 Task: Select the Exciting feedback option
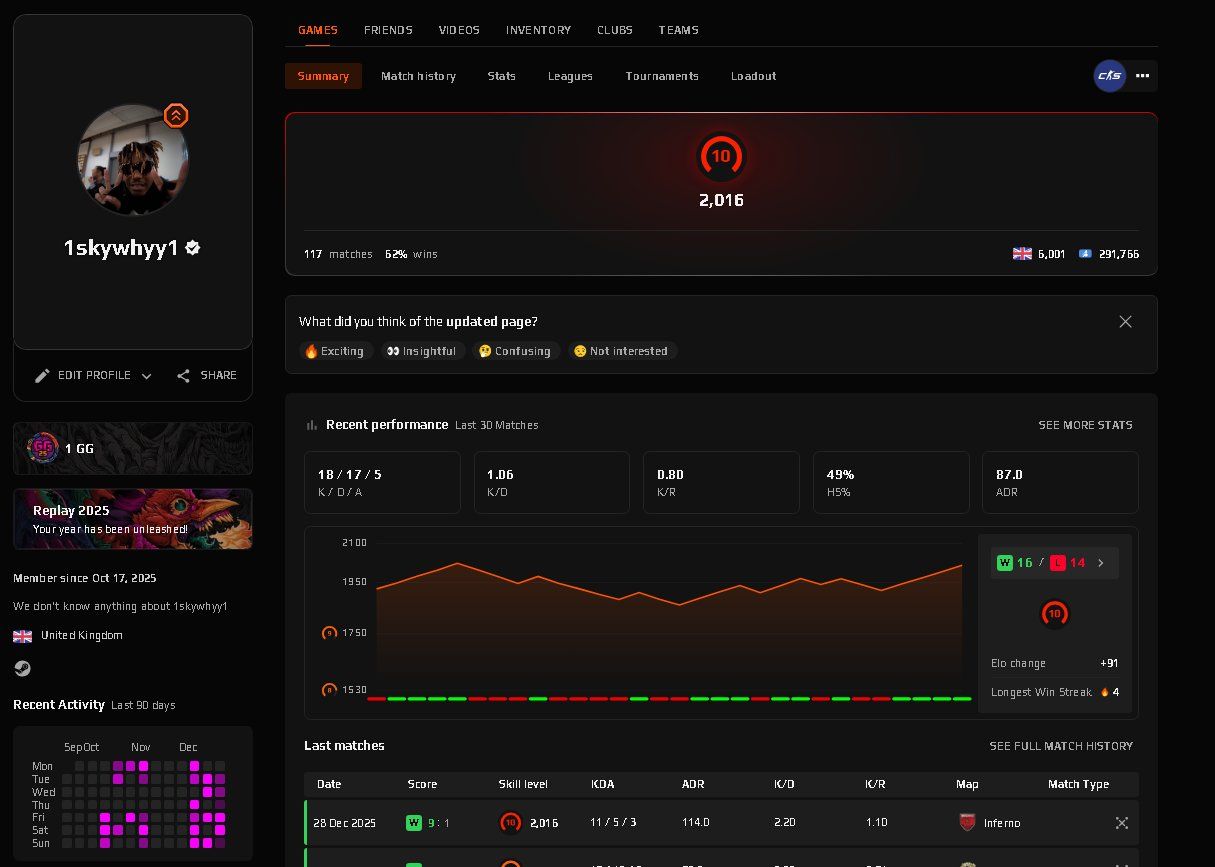(x=334, y=351)
